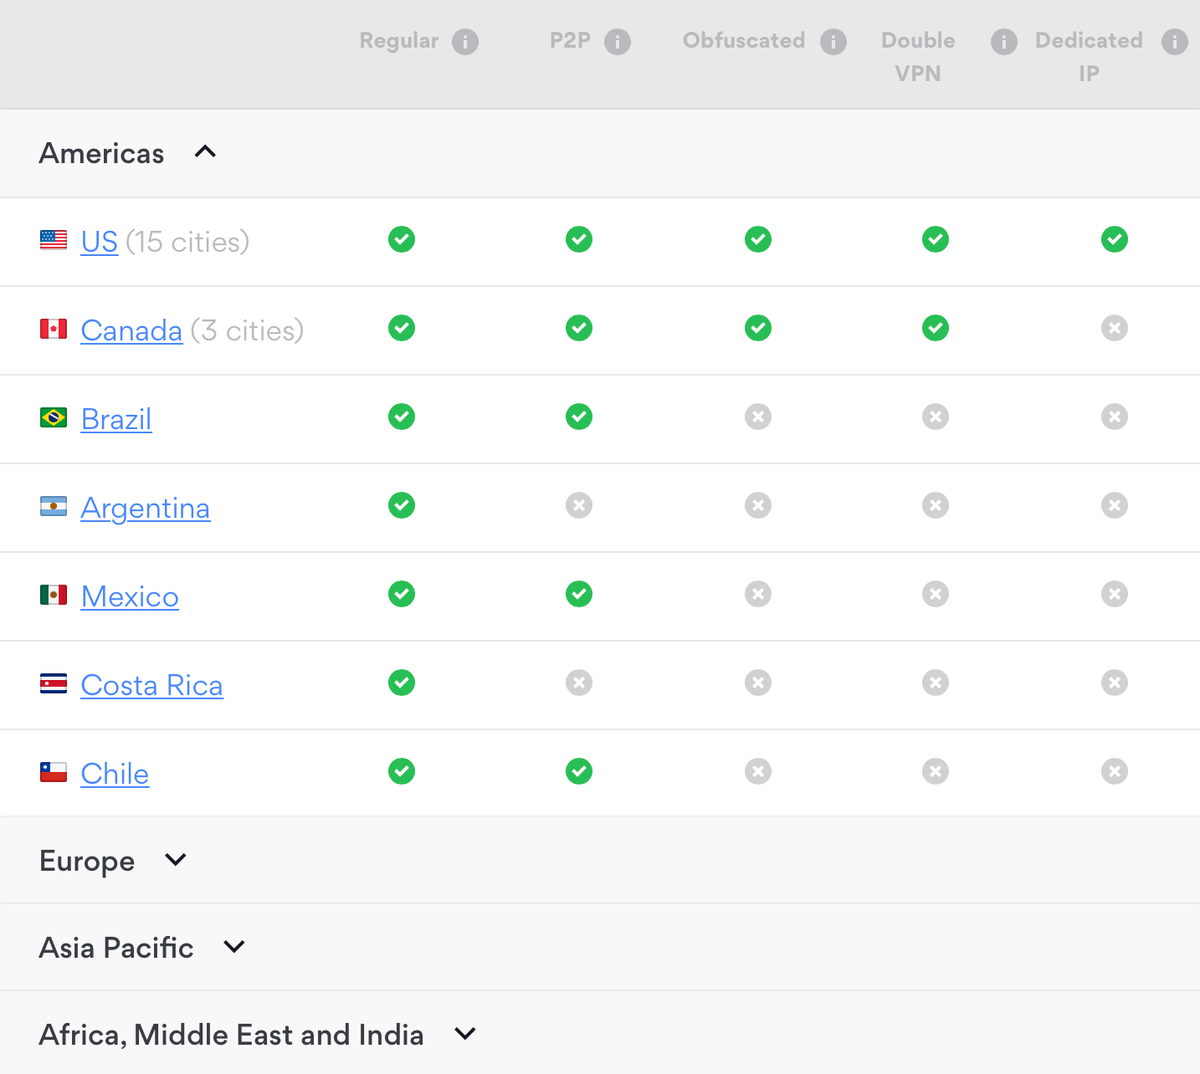The image size is (1200, 1074).
Task: Collapse the Americas section
Action: 204,152
